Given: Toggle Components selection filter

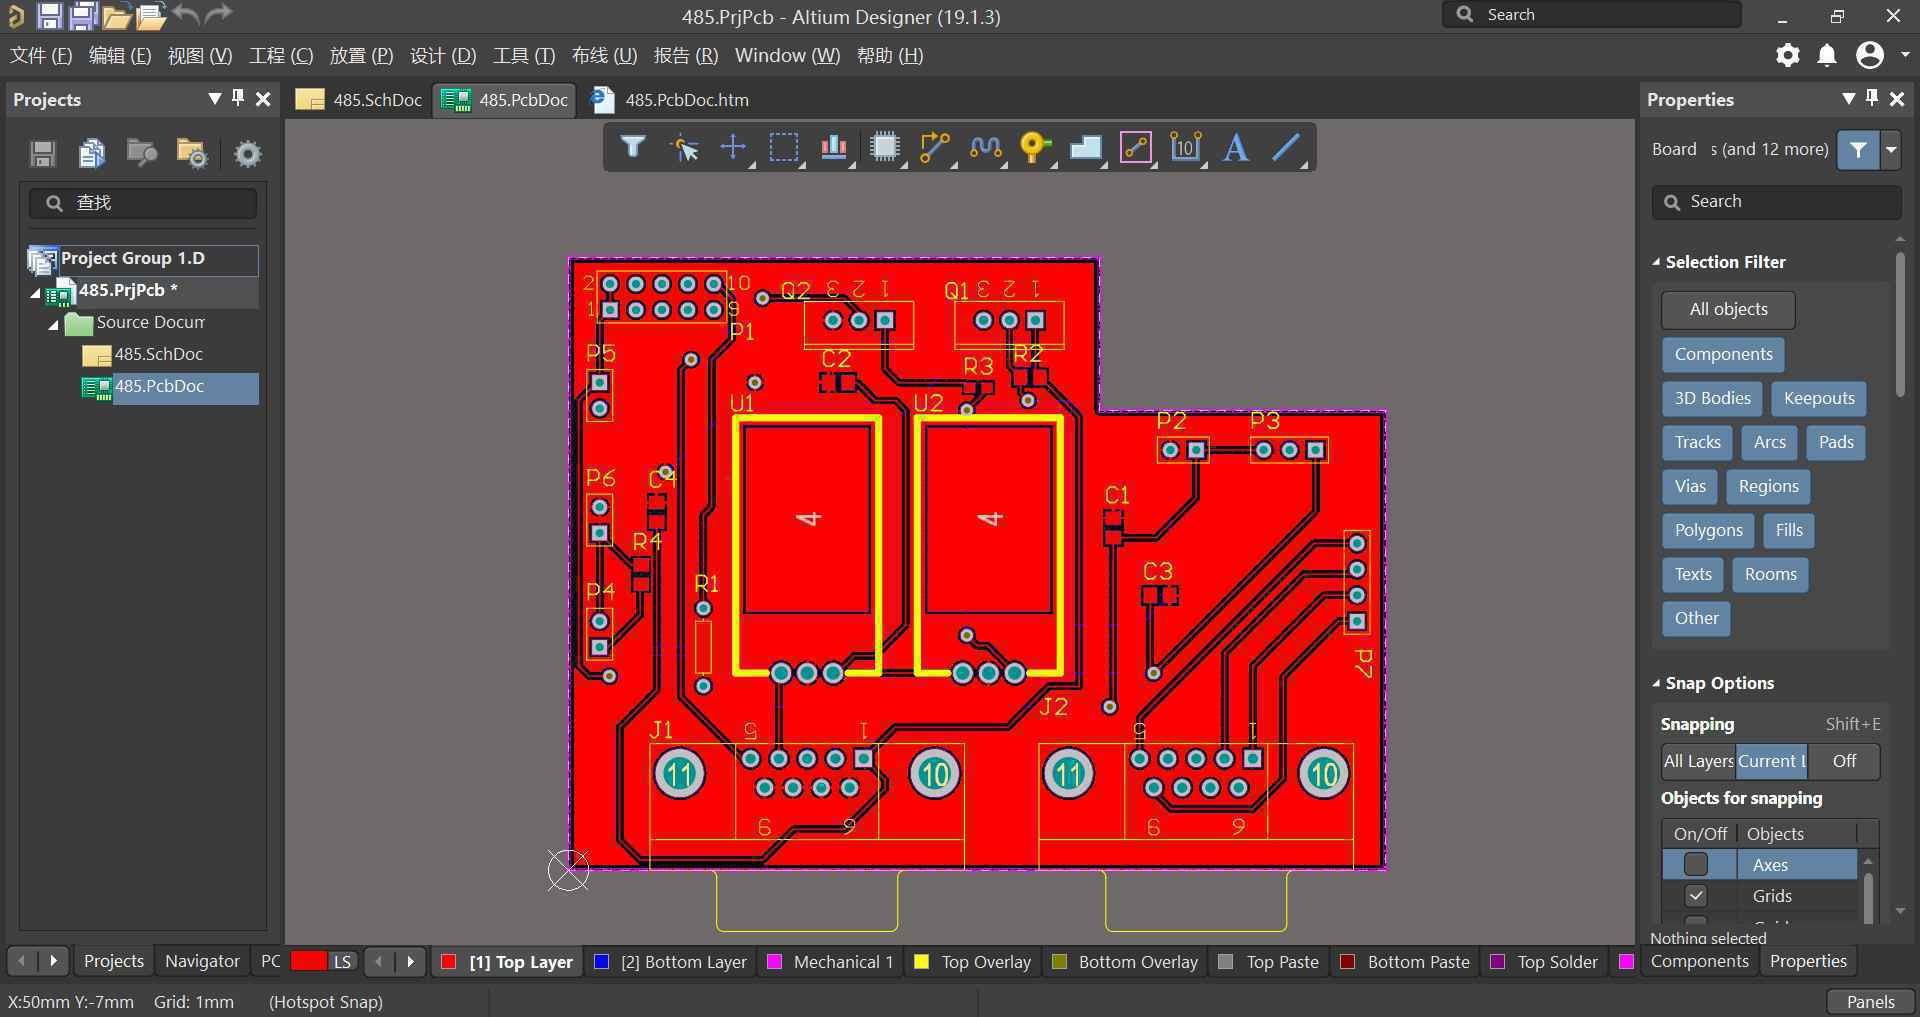Looking at the screenshot, I should pos(1724,354).
